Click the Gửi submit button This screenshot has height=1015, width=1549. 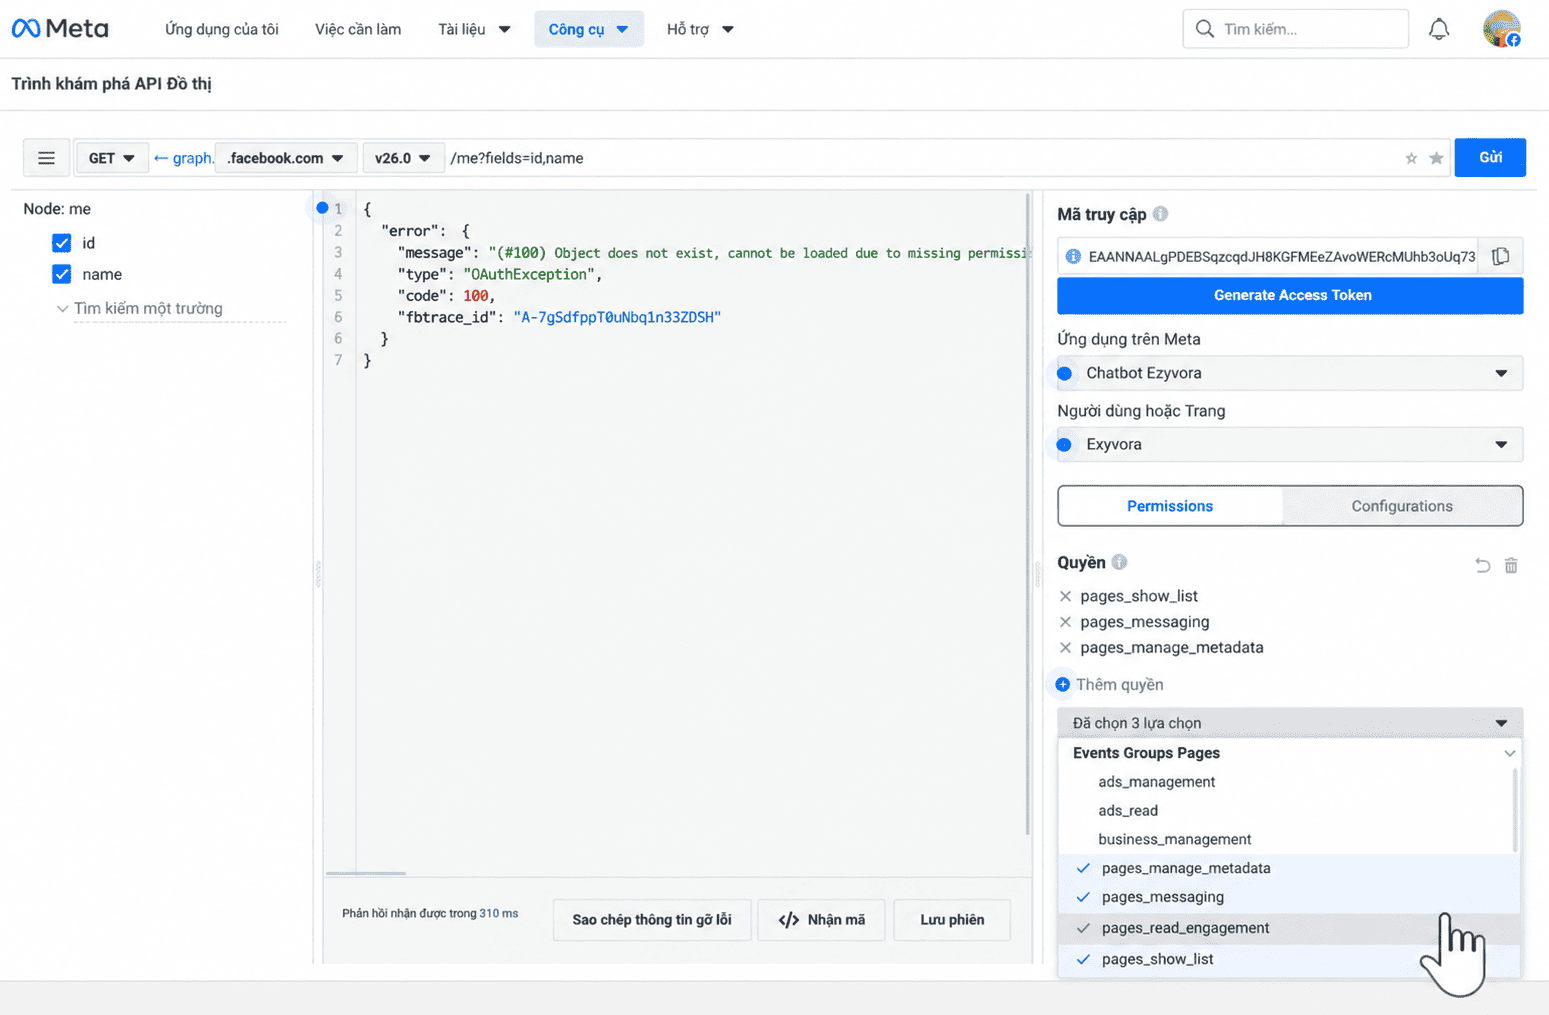click(x=1490, y=157)
